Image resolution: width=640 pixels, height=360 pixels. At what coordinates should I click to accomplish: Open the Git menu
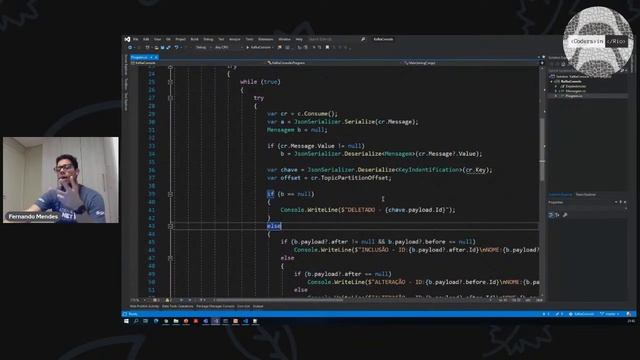click(168, 39)
